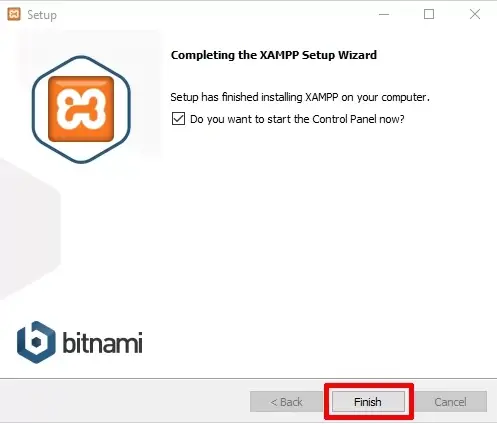The width and height of the screenshot is (497, 424).
Task: Click the 'Setup' window title text
Action: click(x=42, y=15)
